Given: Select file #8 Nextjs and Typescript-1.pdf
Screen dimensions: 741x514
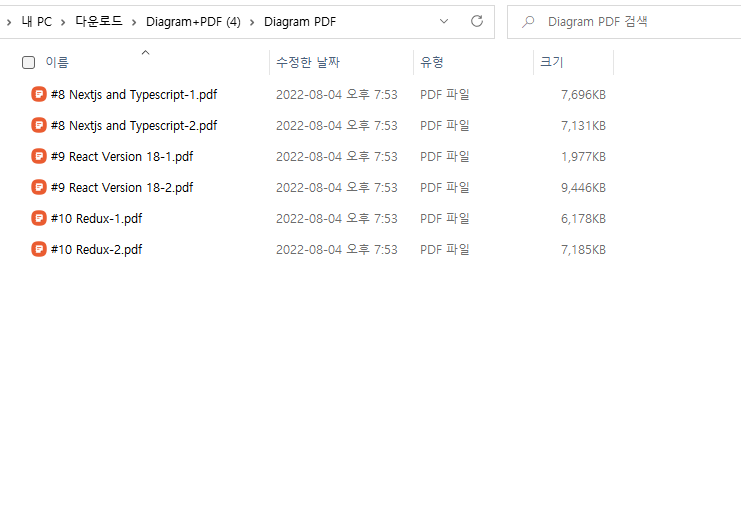Looking at the screenshot, I should tap(134, 94).
